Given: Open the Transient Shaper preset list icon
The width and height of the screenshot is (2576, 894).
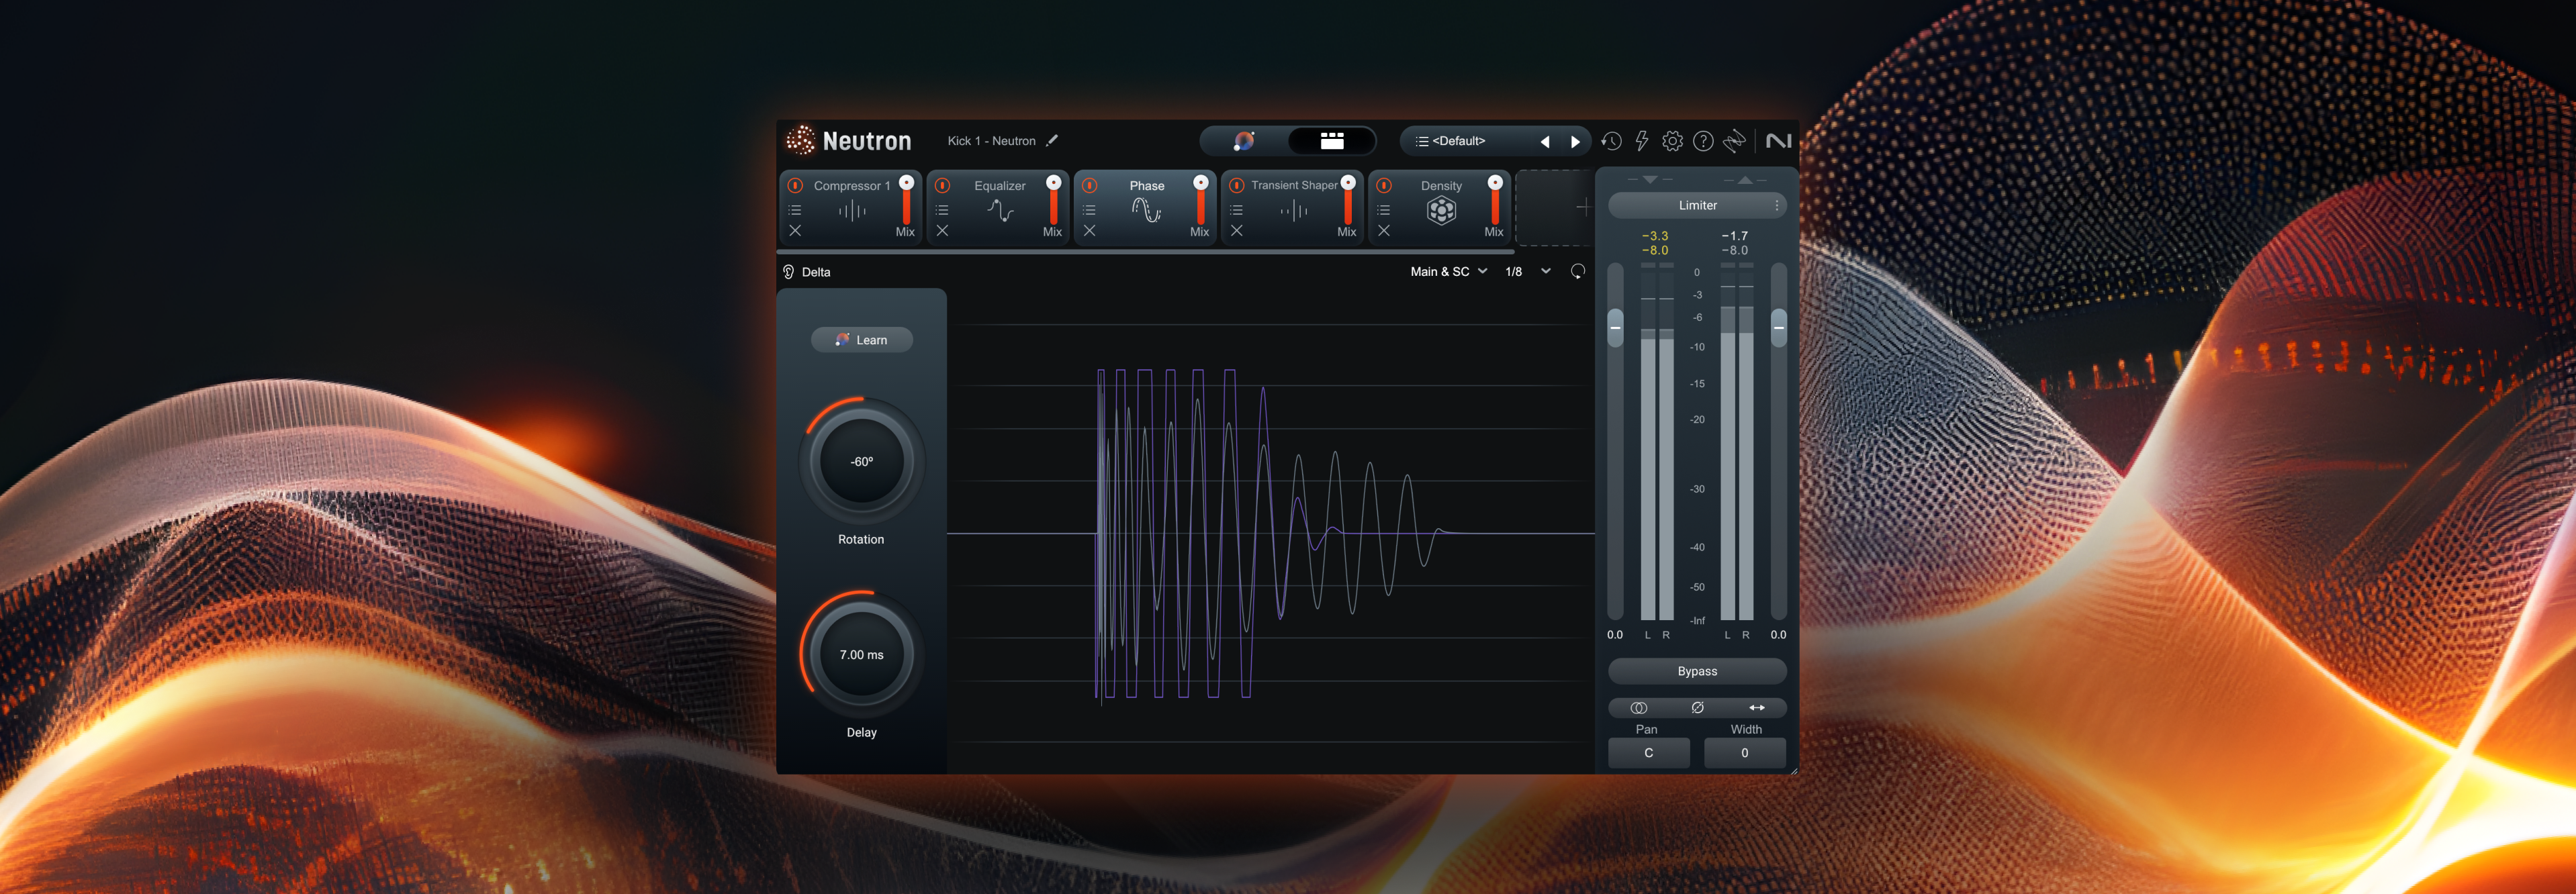Looking at the screenshot, I should (x=1237, y=210).
